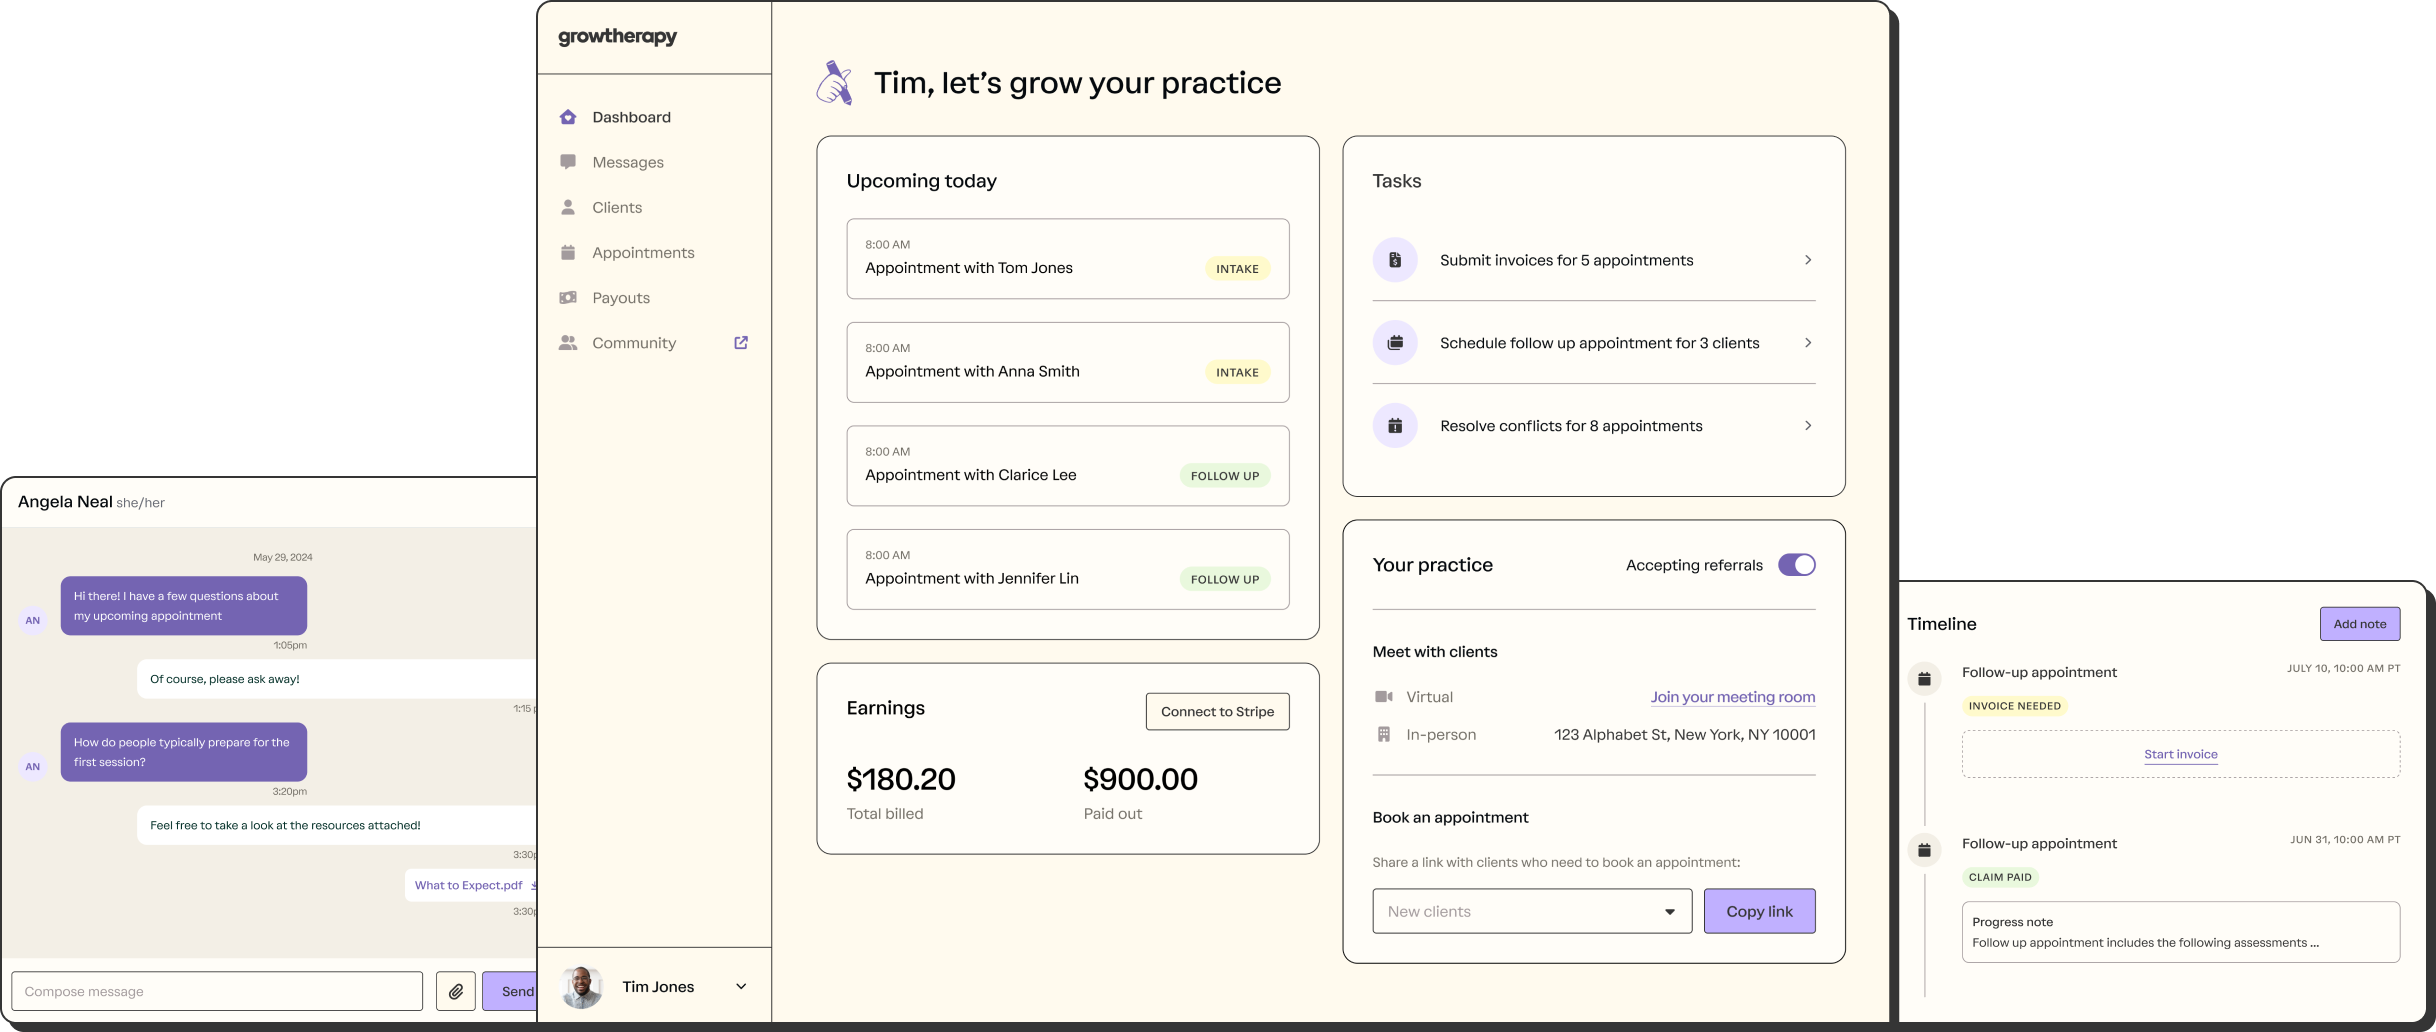Click the invoice icon in Tasks
Screen dimensions: 2436x1032
click(1395, 260)
